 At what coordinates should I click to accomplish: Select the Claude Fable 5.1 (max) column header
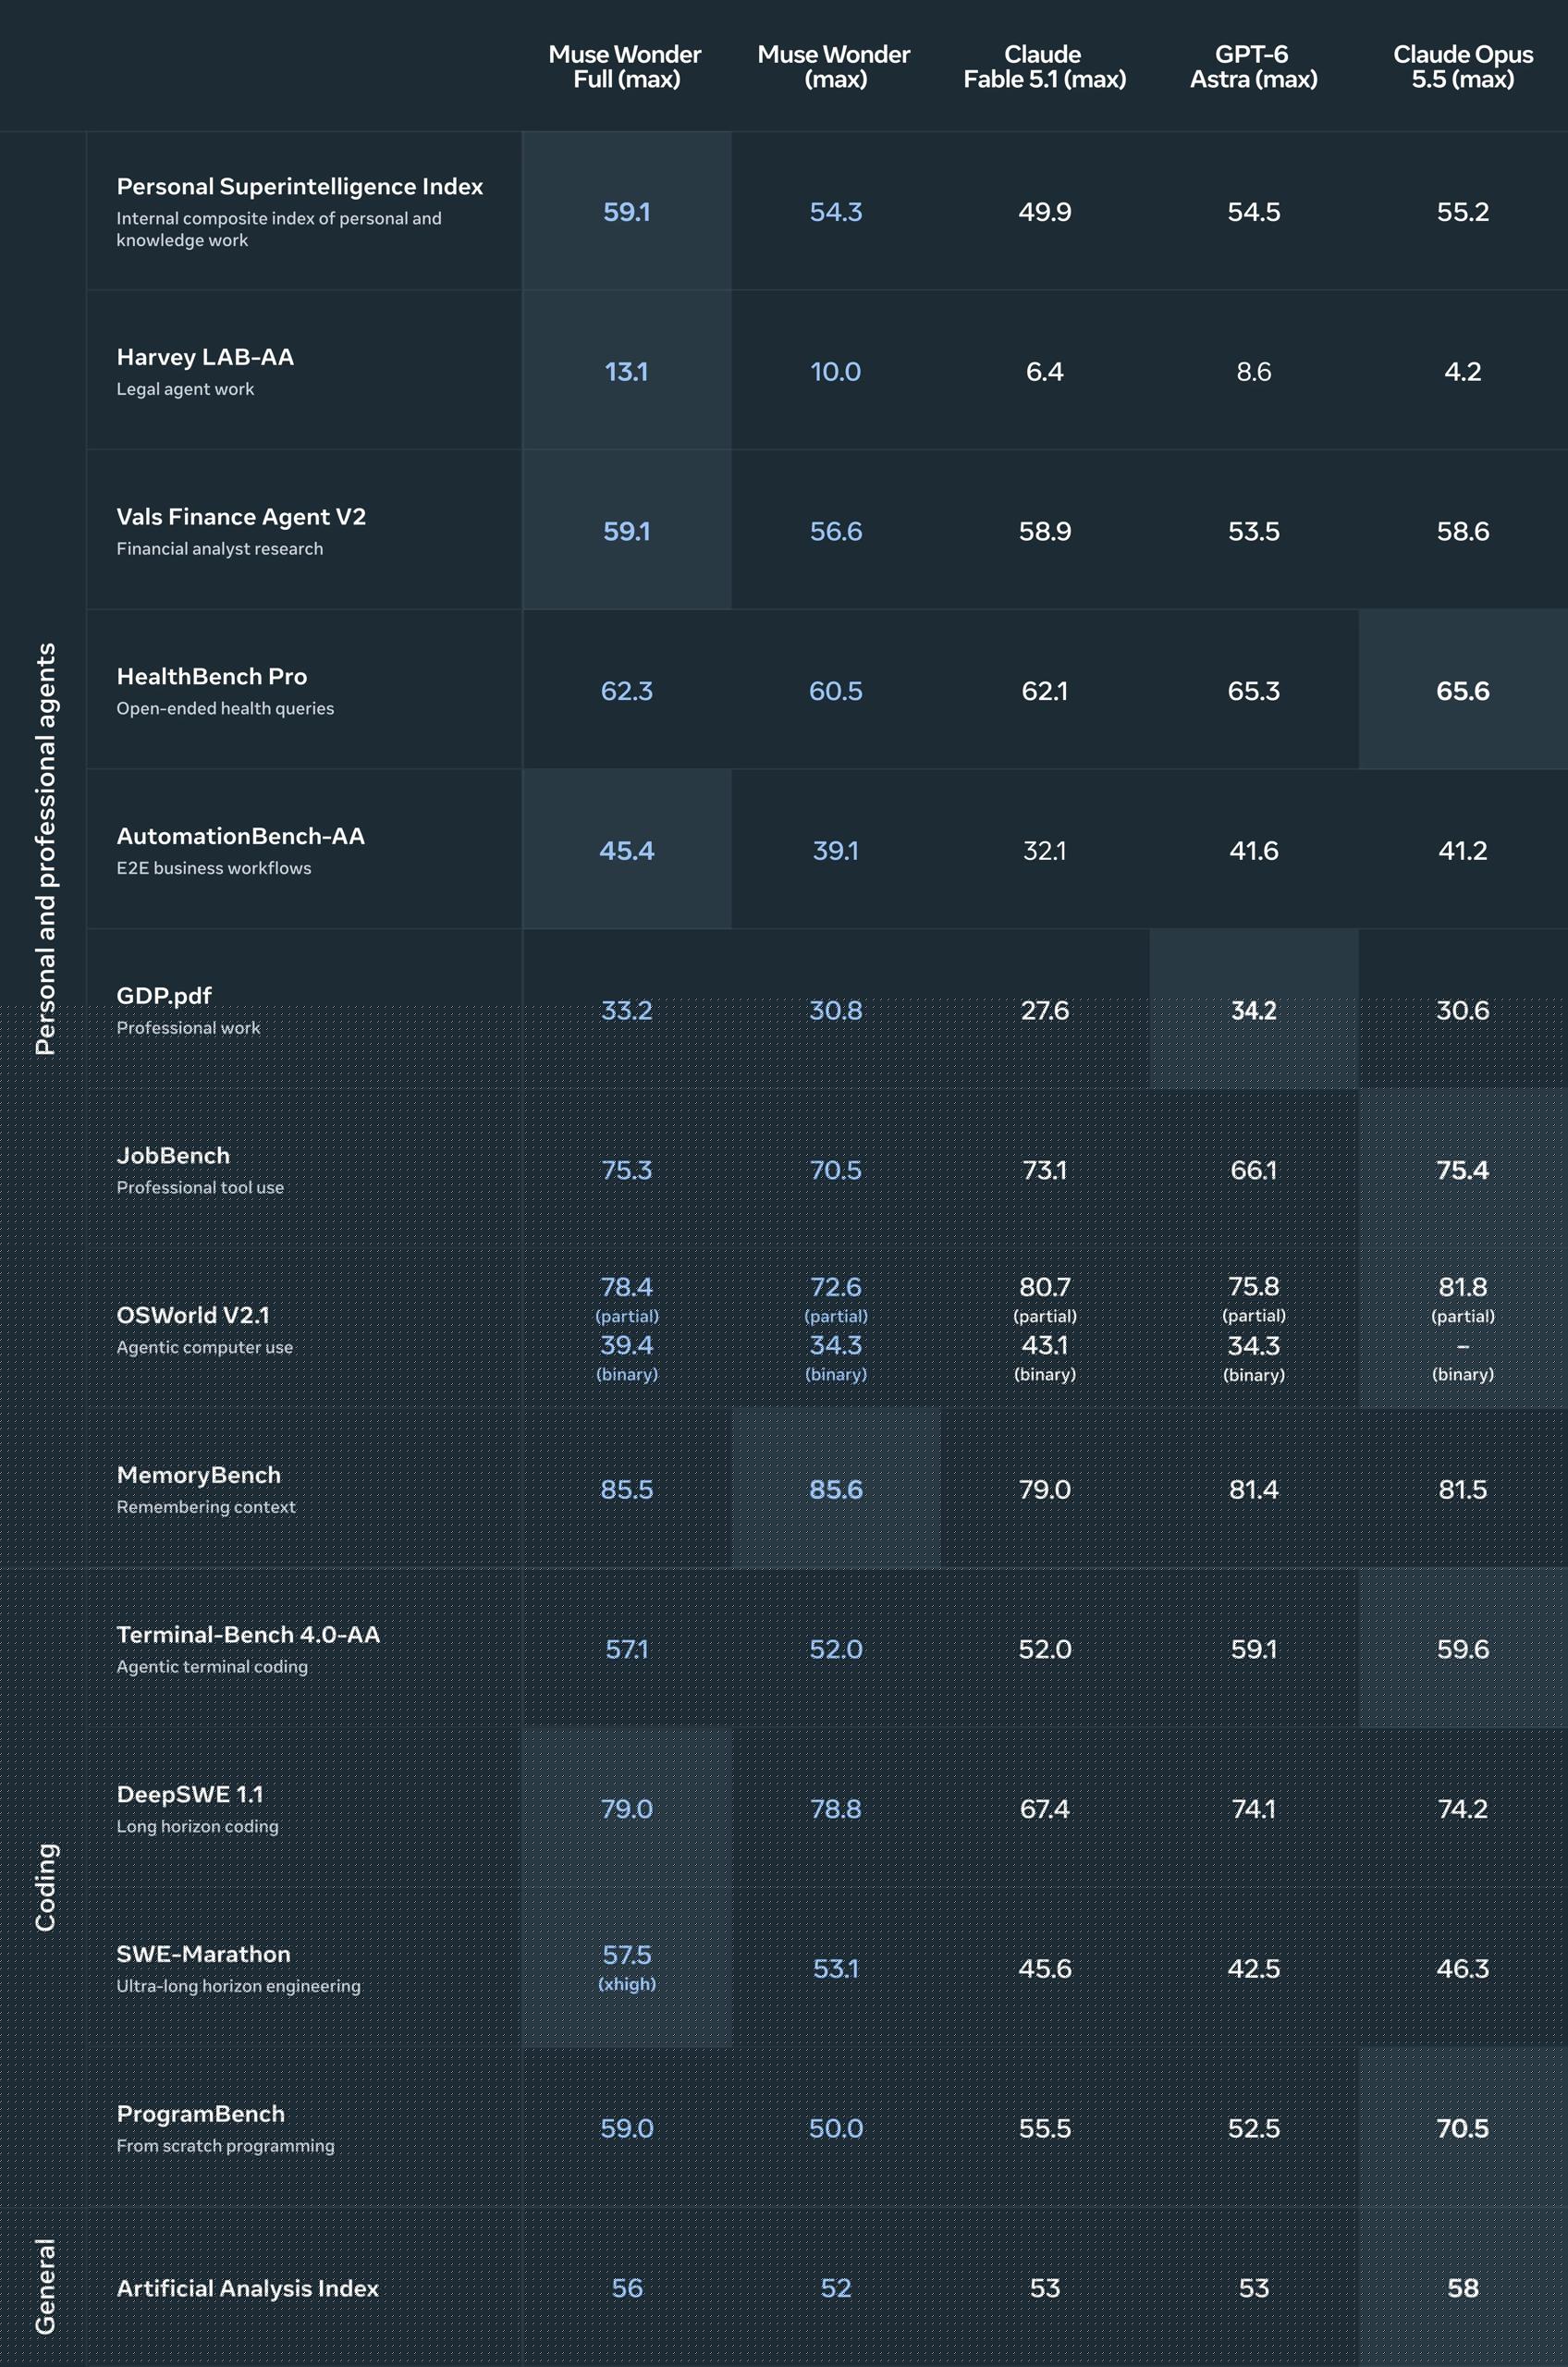click(1044, 67)
